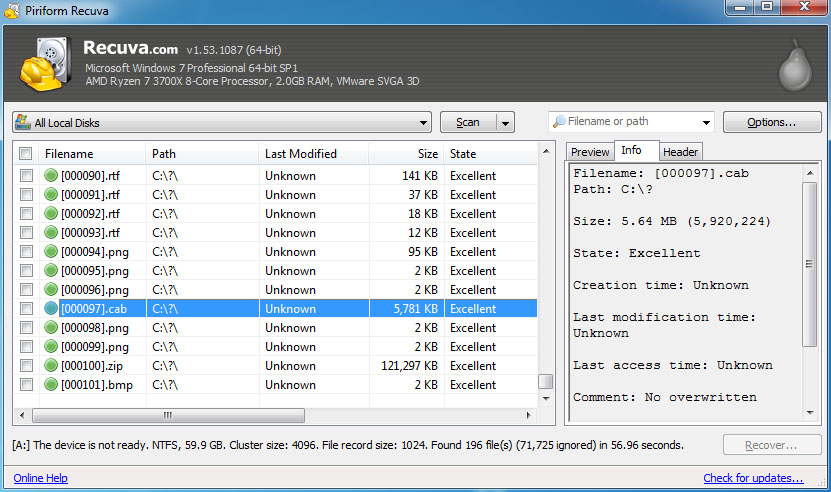Click the green status dot for [000091].rtf
Viewport: 831px width, 492px height.
pyautogui.click(x=51, y=194)
